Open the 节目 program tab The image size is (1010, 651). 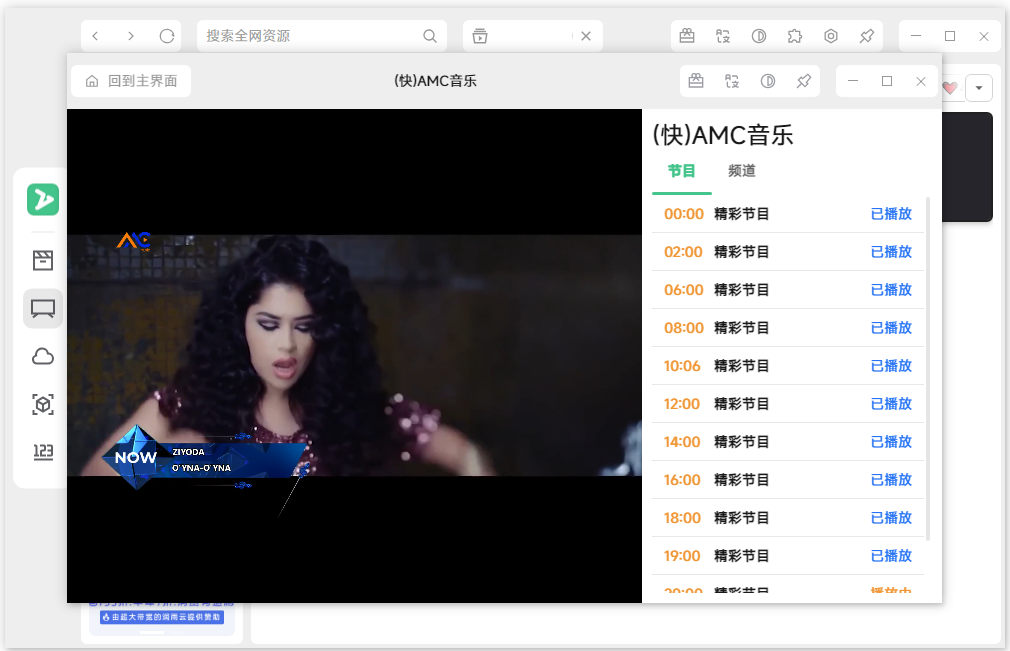click(x=681, y=171)
